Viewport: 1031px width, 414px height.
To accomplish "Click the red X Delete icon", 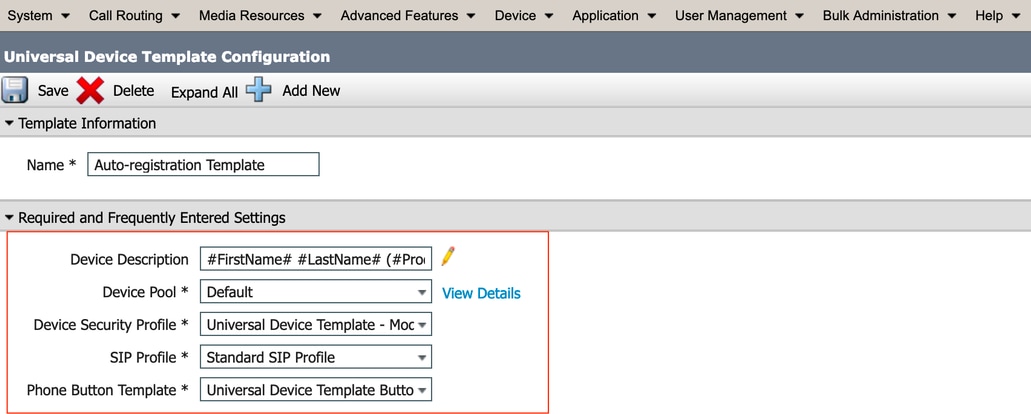I will (90, 91).
